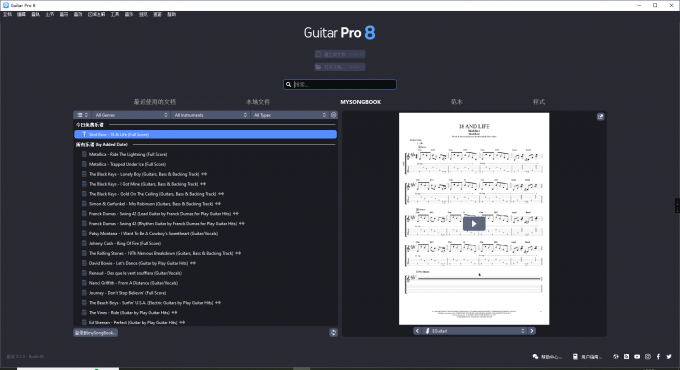Click the new document button
Screen dimensions: 680x370
pyautogui.click(x=340, y=54)
